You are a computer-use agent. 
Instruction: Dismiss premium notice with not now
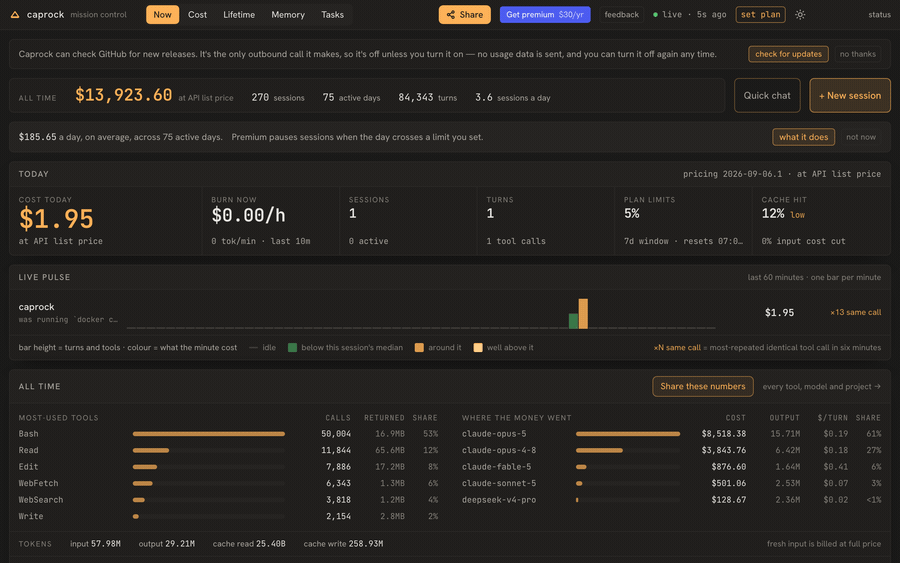860,137
